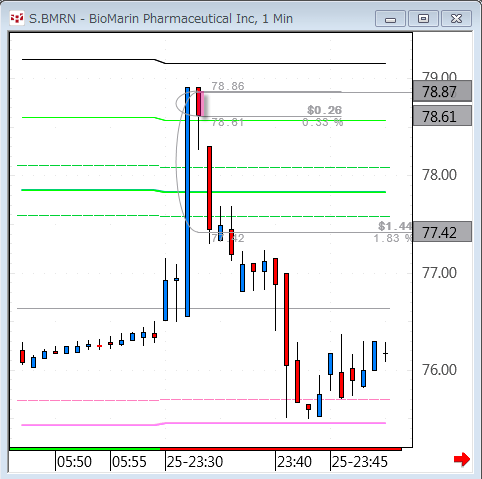Click the red right arrow scroll icon
The height and width of the screenshot is (479, 482).
tap(462, 459)
